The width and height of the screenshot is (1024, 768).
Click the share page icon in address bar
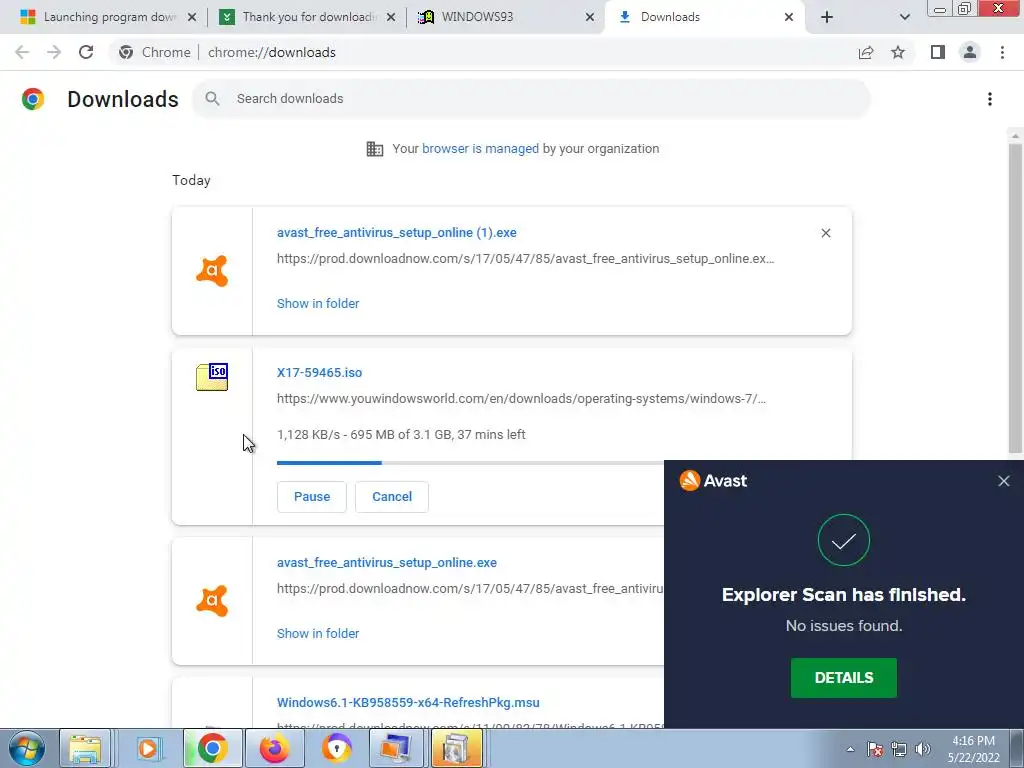pyautogui.click(x=866, y=52)
